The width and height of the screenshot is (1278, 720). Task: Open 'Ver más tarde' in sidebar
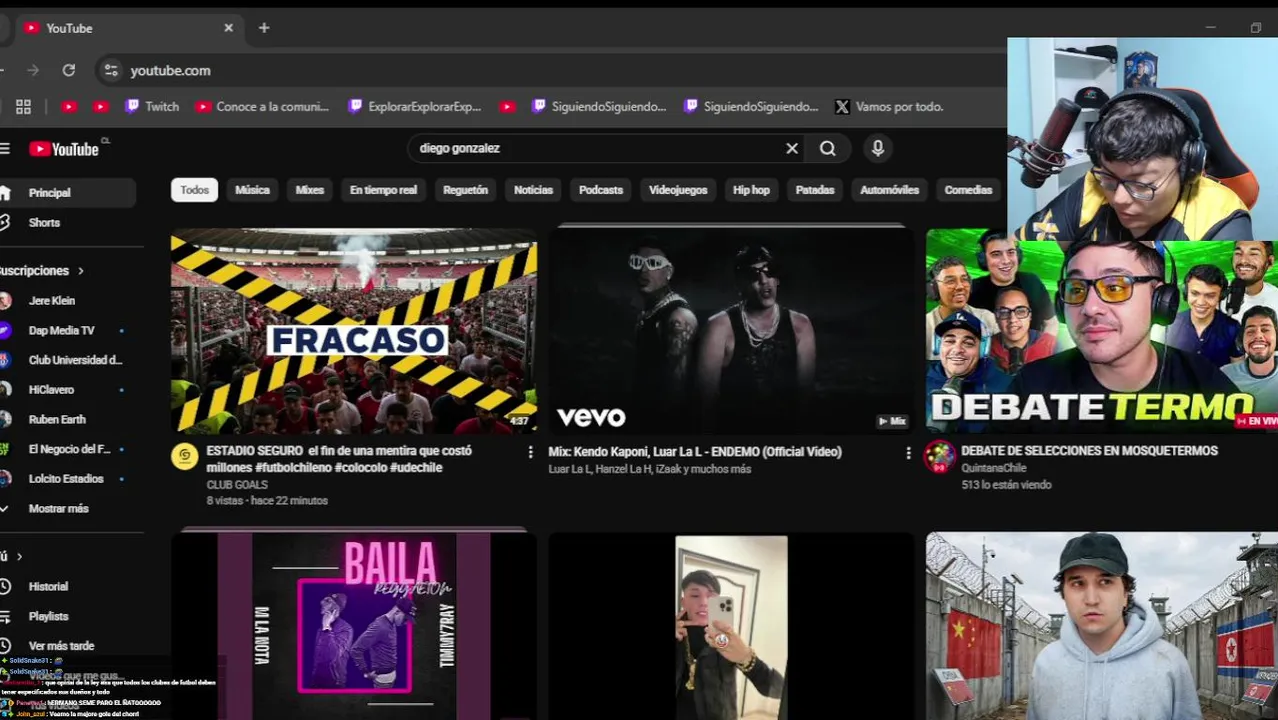point(61,646)
